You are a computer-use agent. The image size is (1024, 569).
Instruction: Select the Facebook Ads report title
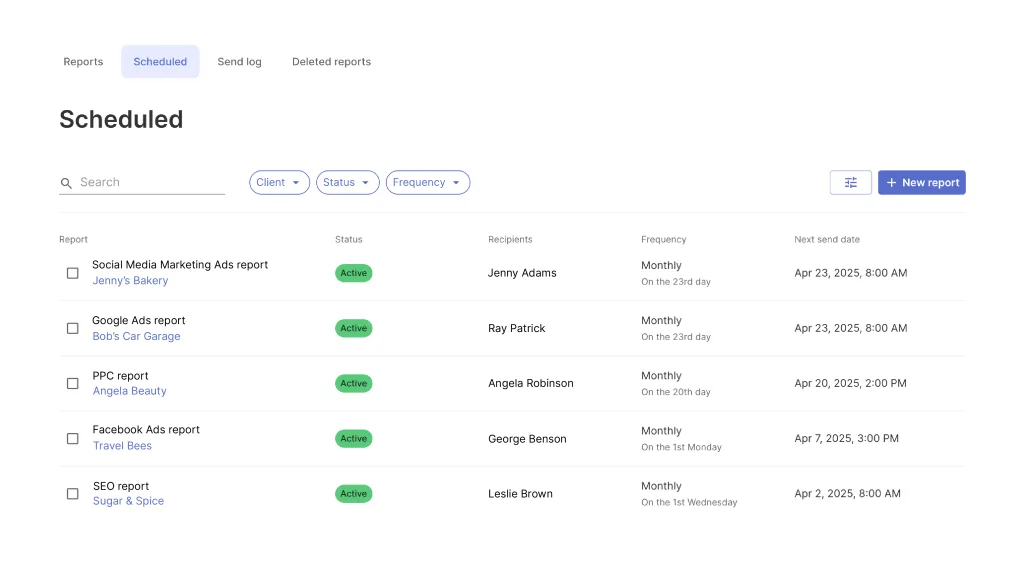146,430
